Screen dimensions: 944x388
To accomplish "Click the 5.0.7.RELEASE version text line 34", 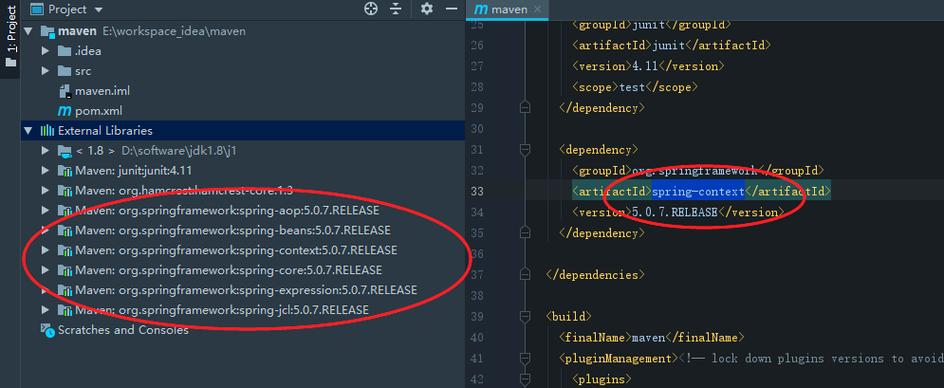I will pyautogui.click(x=675, y=212).
